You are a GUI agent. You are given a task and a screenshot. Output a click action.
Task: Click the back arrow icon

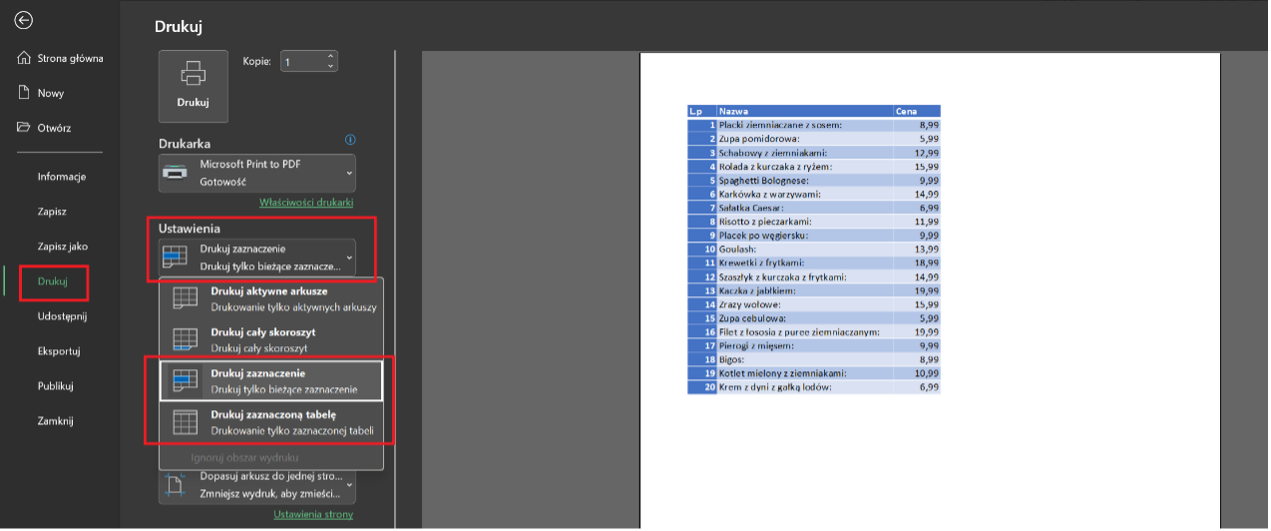pyautogui.click(x=24, y=20)
